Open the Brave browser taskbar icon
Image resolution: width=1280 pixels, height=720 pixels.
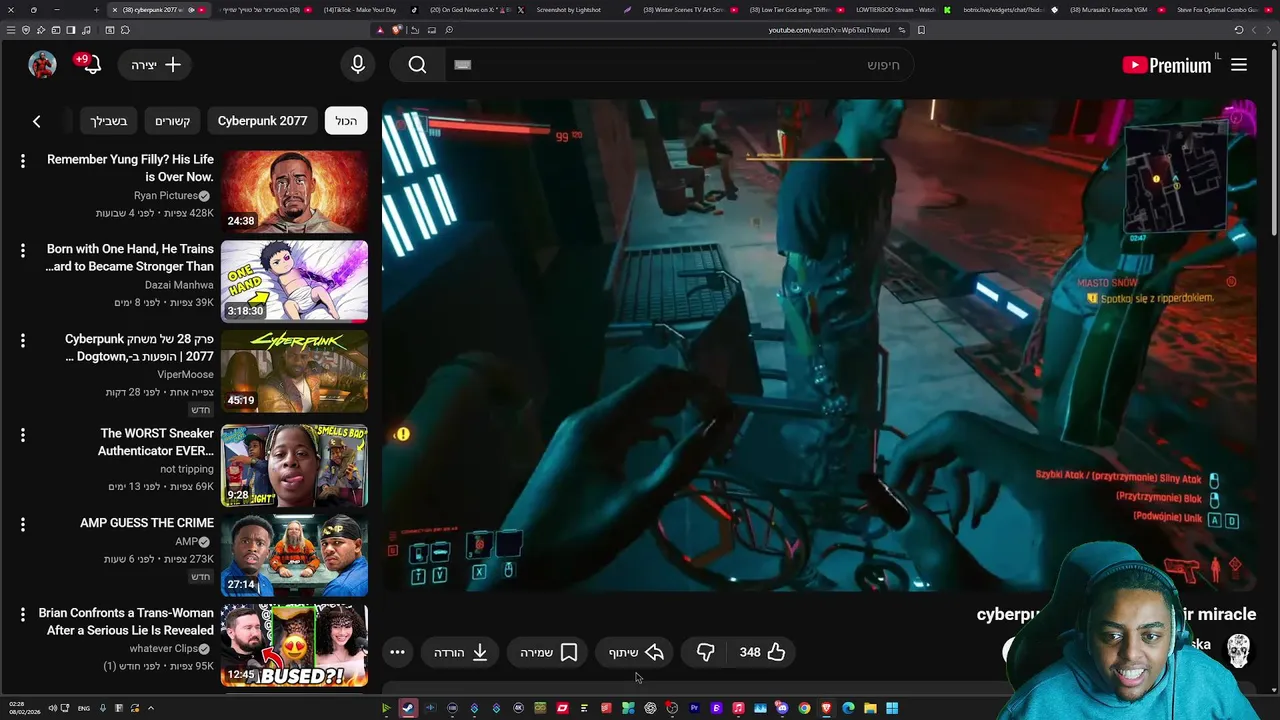click(826, 708)
